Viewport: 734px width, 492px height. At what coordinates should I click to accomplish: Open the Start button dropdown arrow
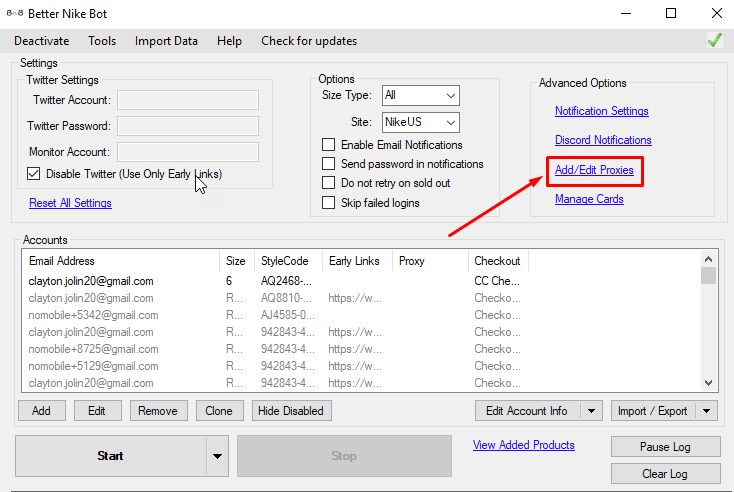pos(217,456)
